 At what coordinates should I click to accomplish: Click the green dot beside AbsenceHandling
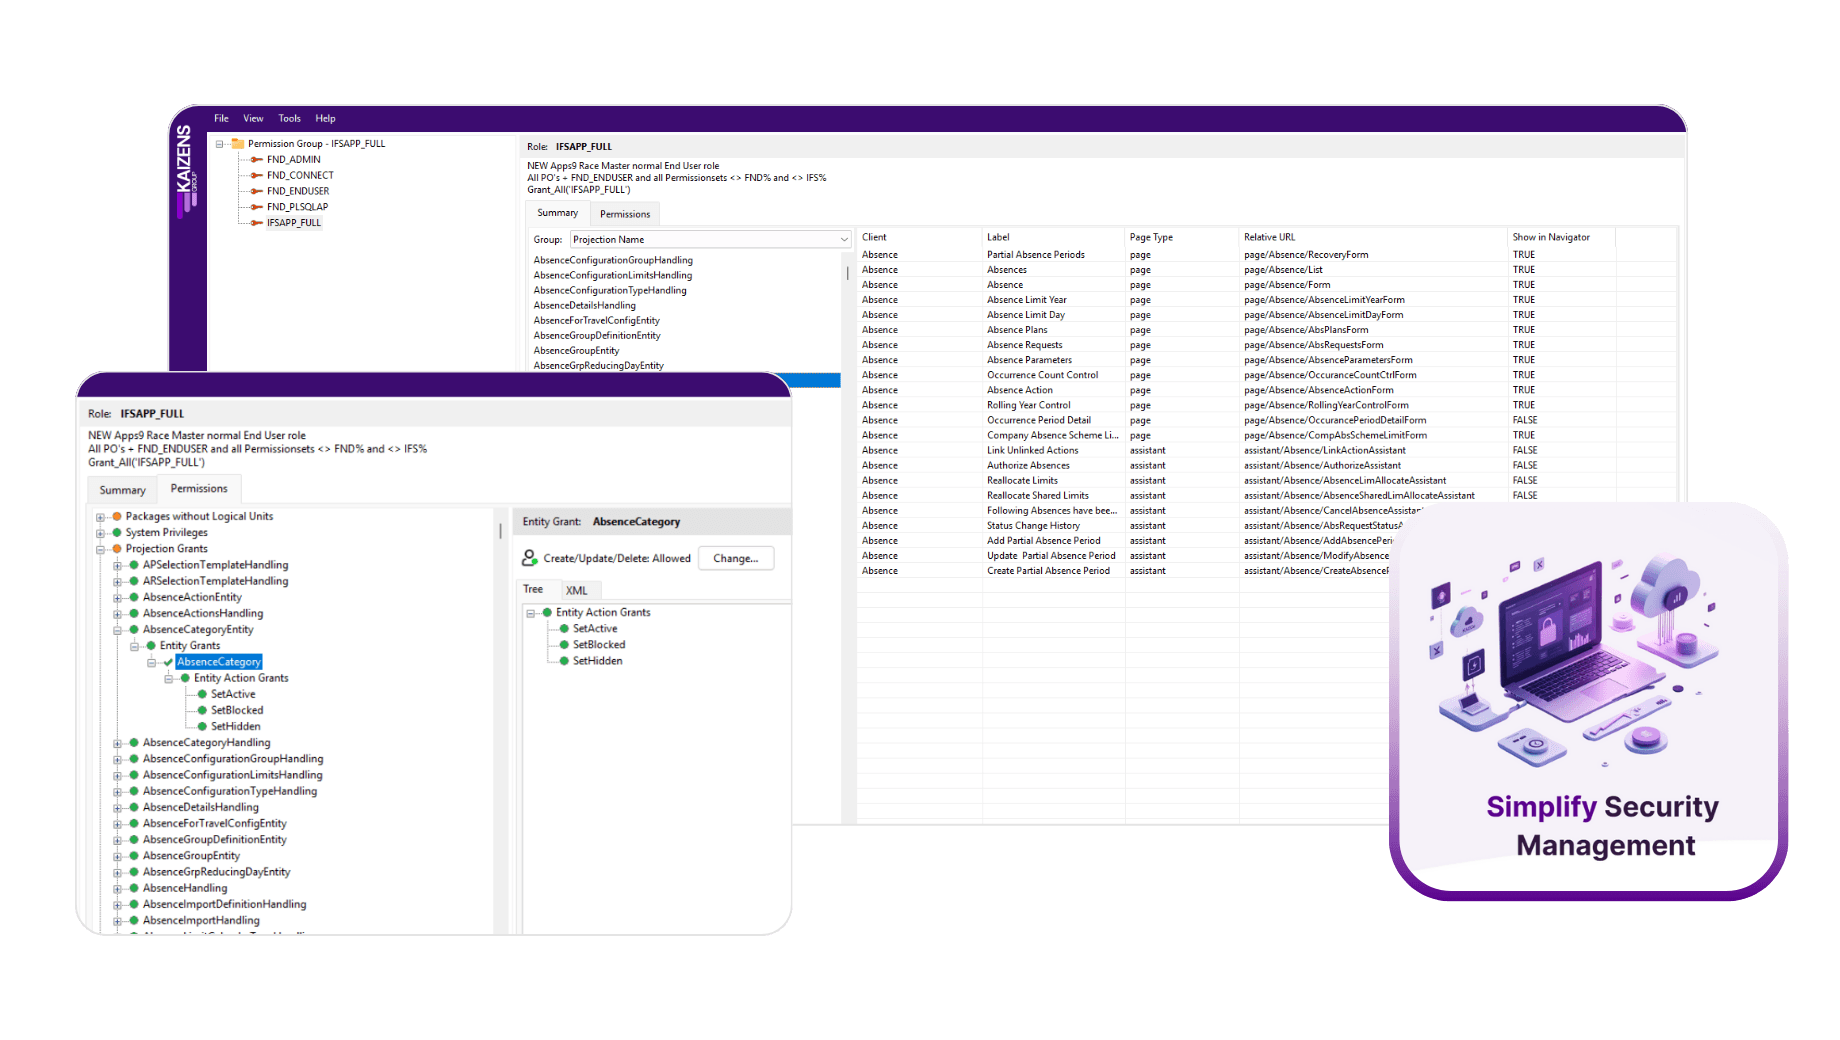coord(134,888)
